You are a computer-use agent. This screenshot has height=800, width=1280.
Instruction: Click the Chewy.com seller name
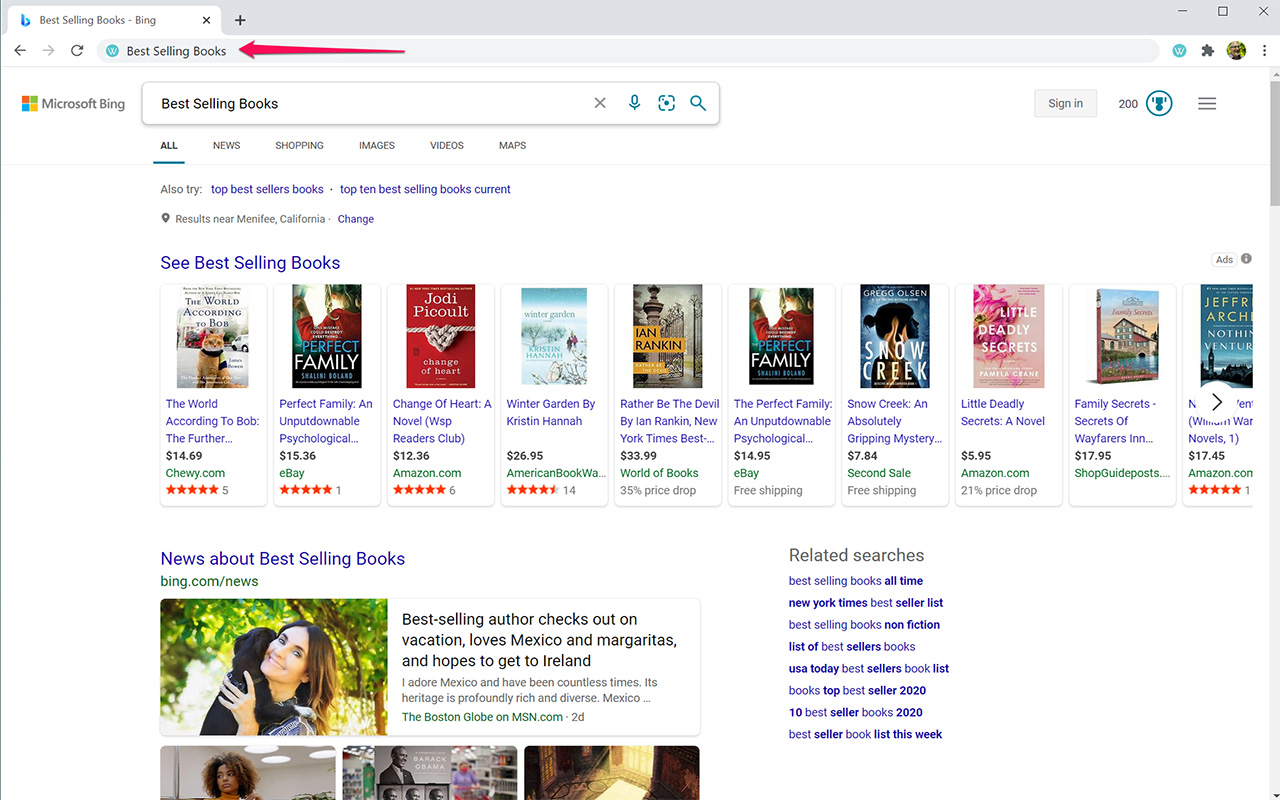point(195,473)
